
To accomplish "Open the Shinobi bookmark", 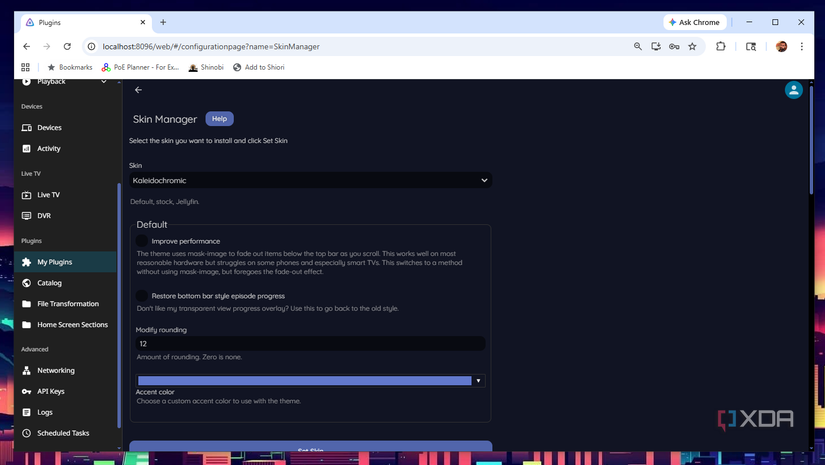I will point(206,67).
